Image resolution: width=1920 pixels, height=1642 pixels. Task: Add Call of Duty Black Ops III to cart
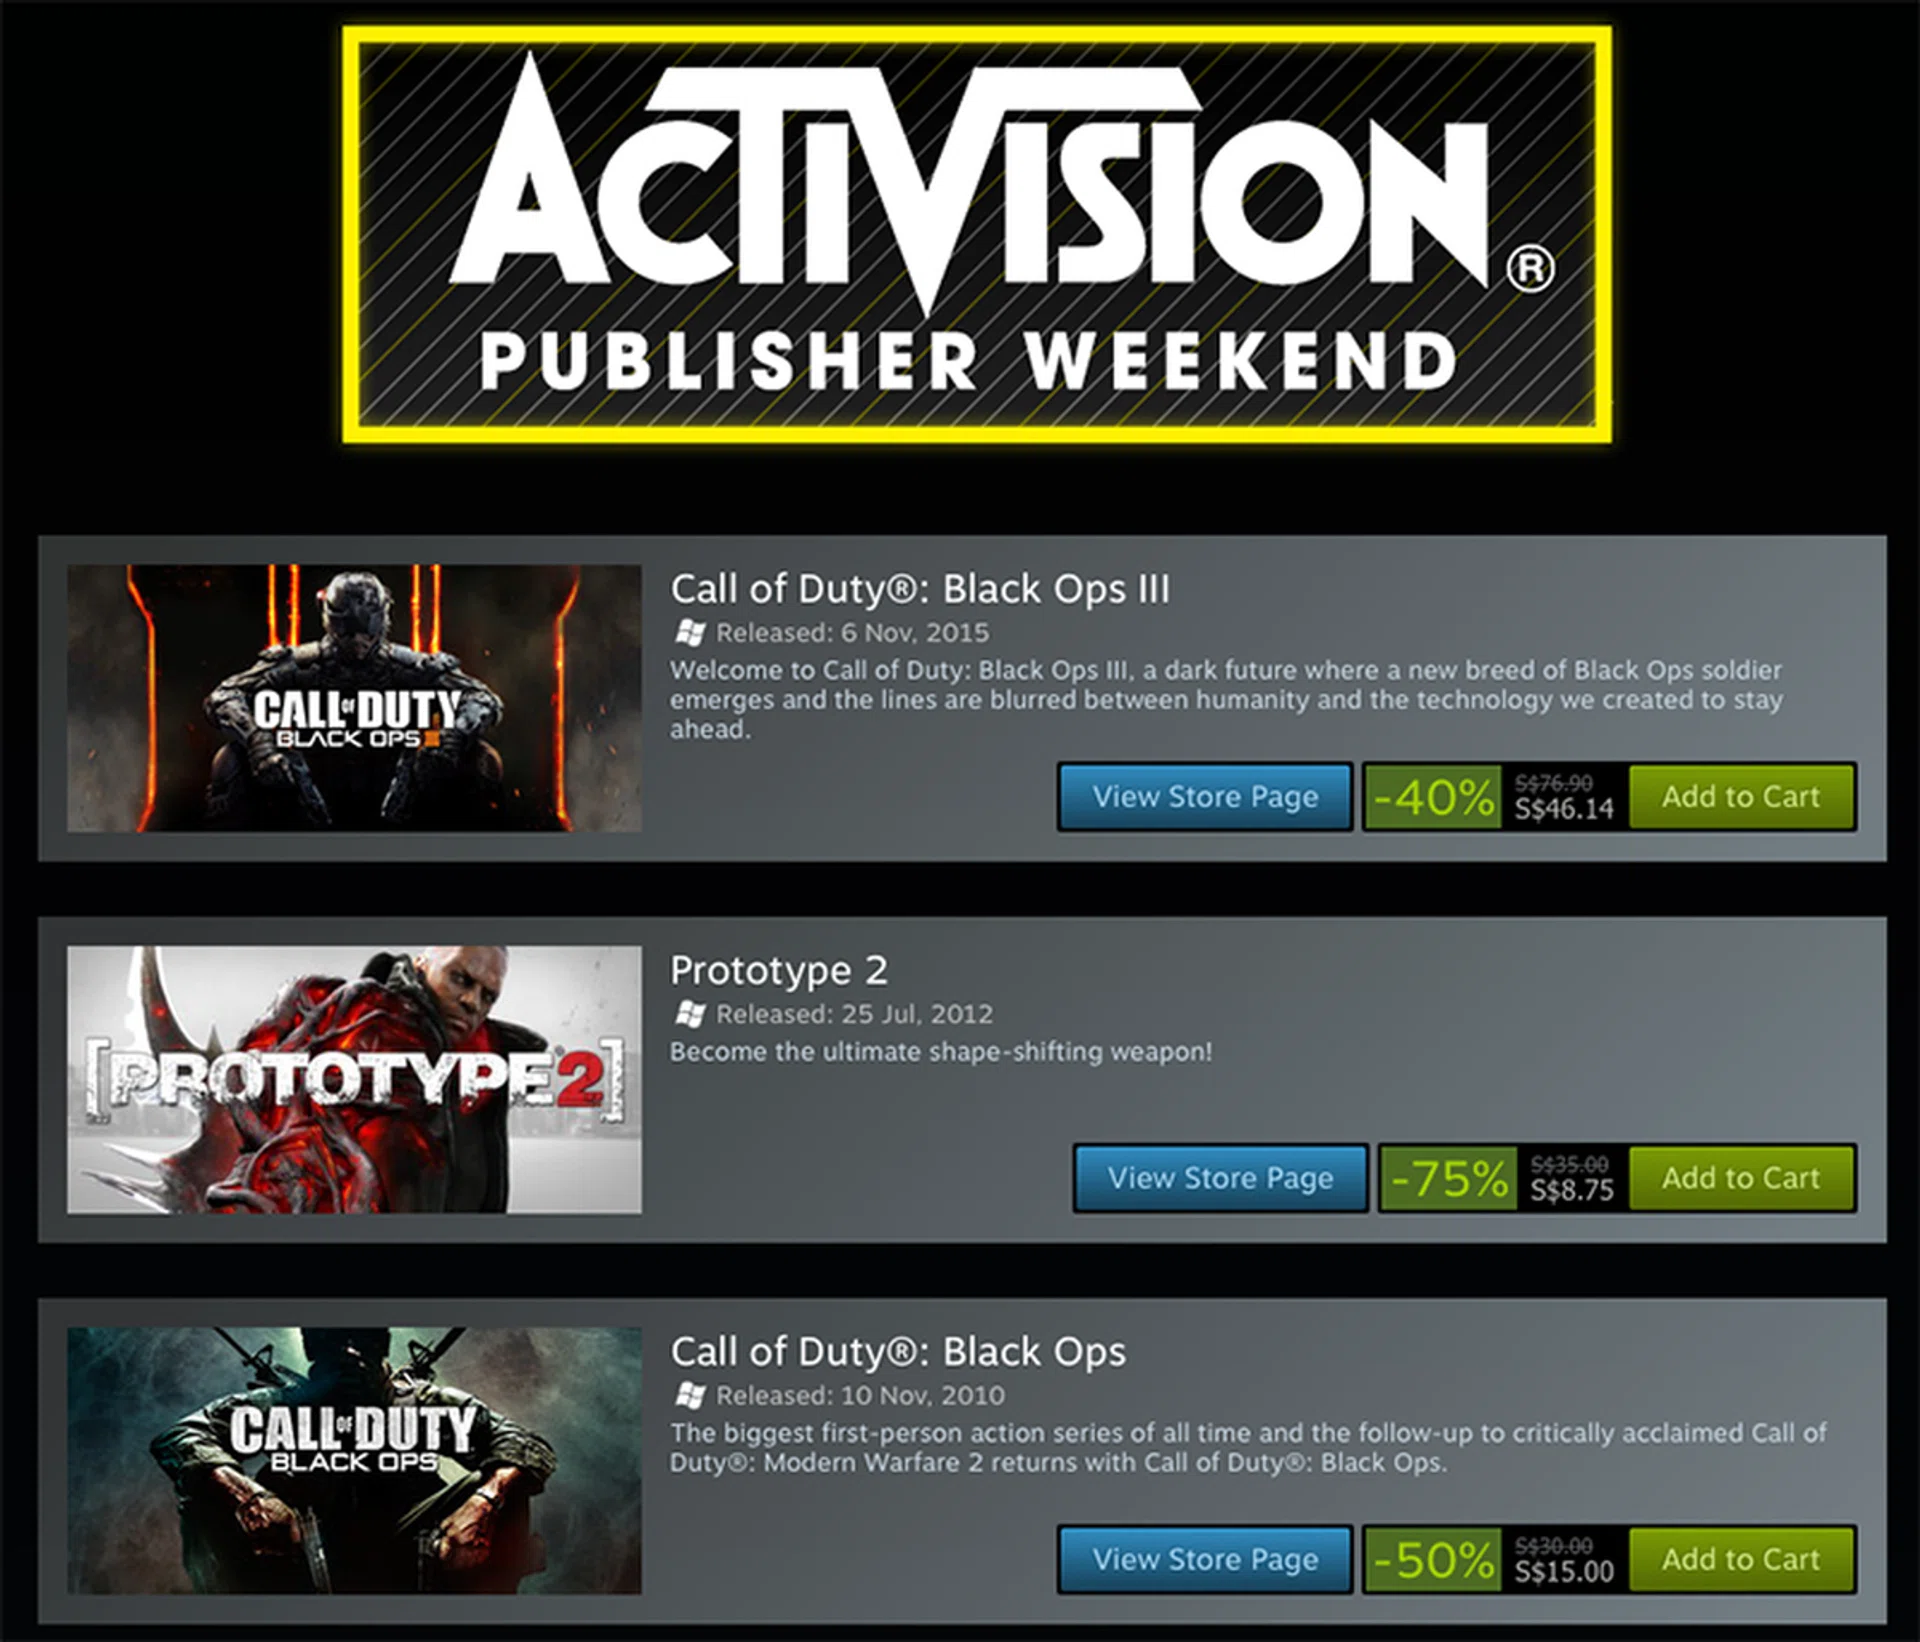[1741, 797]
